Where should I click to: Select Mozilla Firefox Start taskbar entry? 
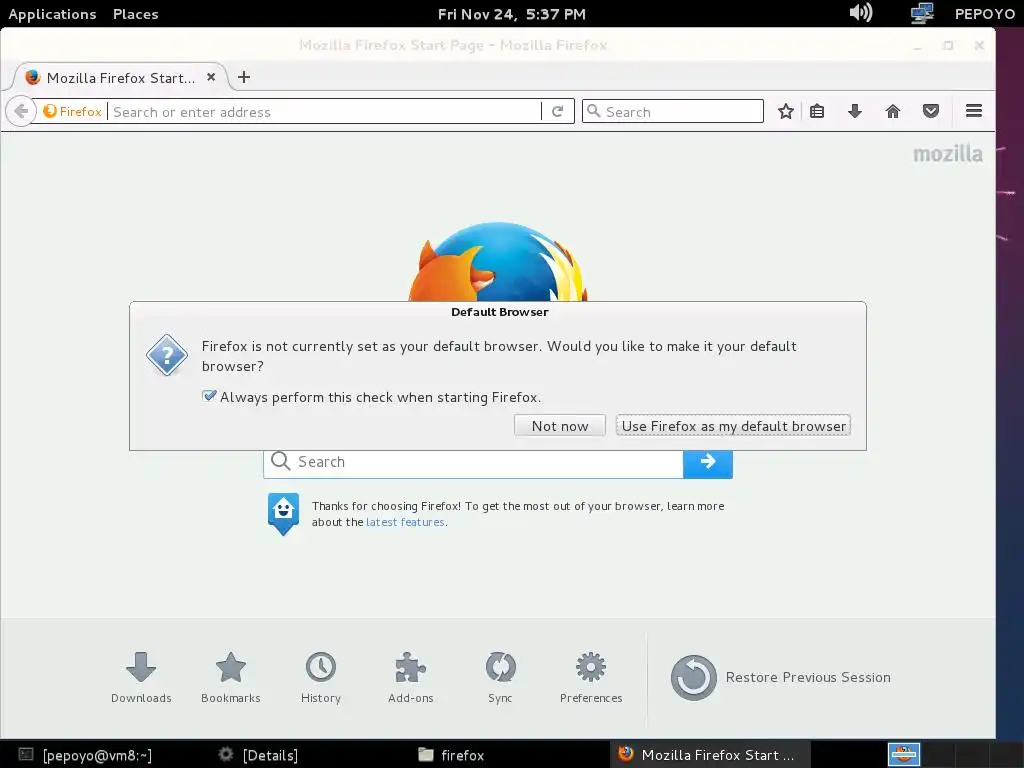[x=710, y=755]
